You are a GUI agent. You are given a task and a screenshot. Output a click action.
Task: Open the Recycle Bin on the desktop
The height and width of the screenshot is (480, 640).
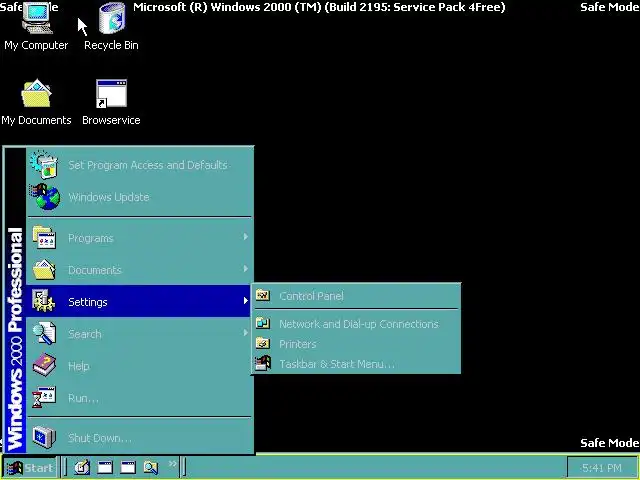111,27
